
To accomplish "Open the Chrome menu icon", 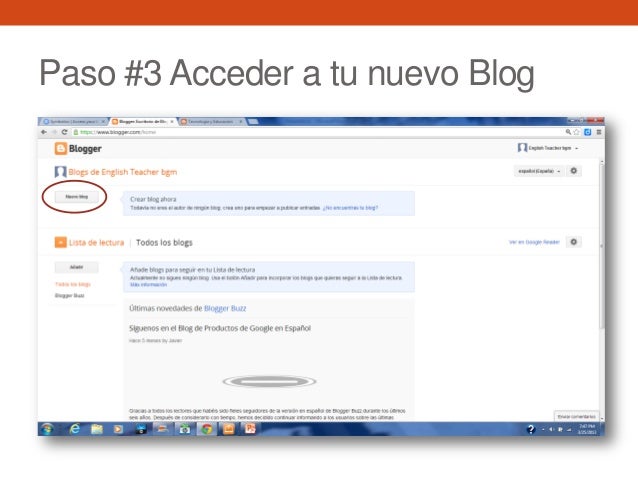I will [599, 132].
